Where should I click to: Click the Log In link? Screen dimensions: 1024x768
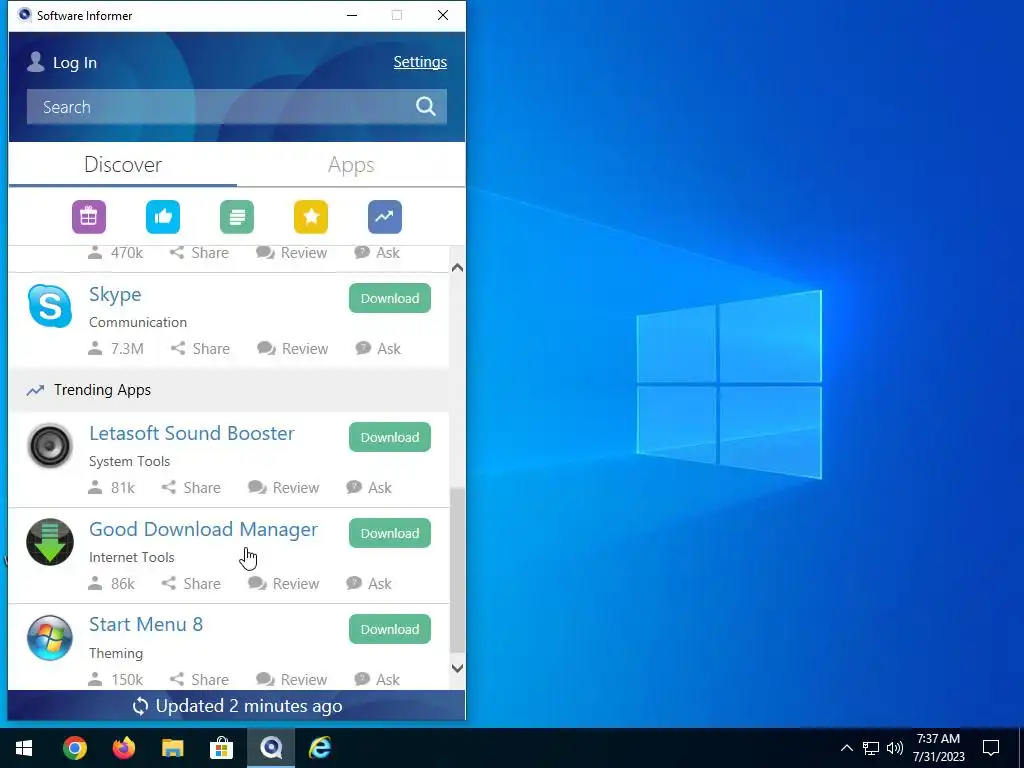pyautogui.click(x=74, y=63)
